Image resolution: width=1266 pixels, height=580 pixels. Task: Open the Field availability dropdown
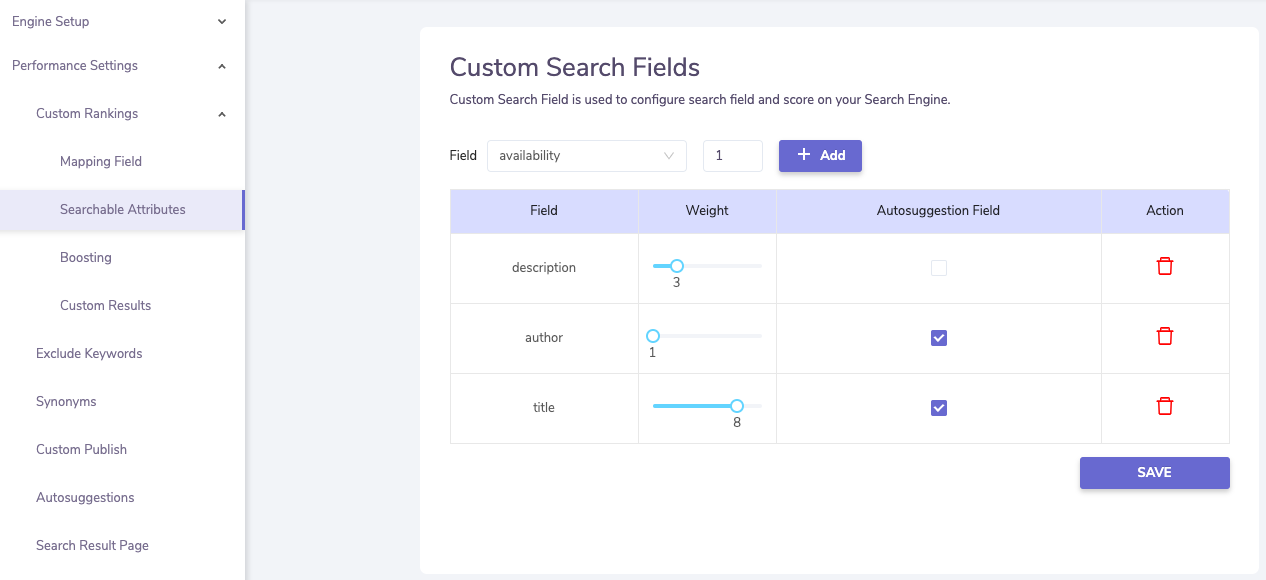[587, 156]
